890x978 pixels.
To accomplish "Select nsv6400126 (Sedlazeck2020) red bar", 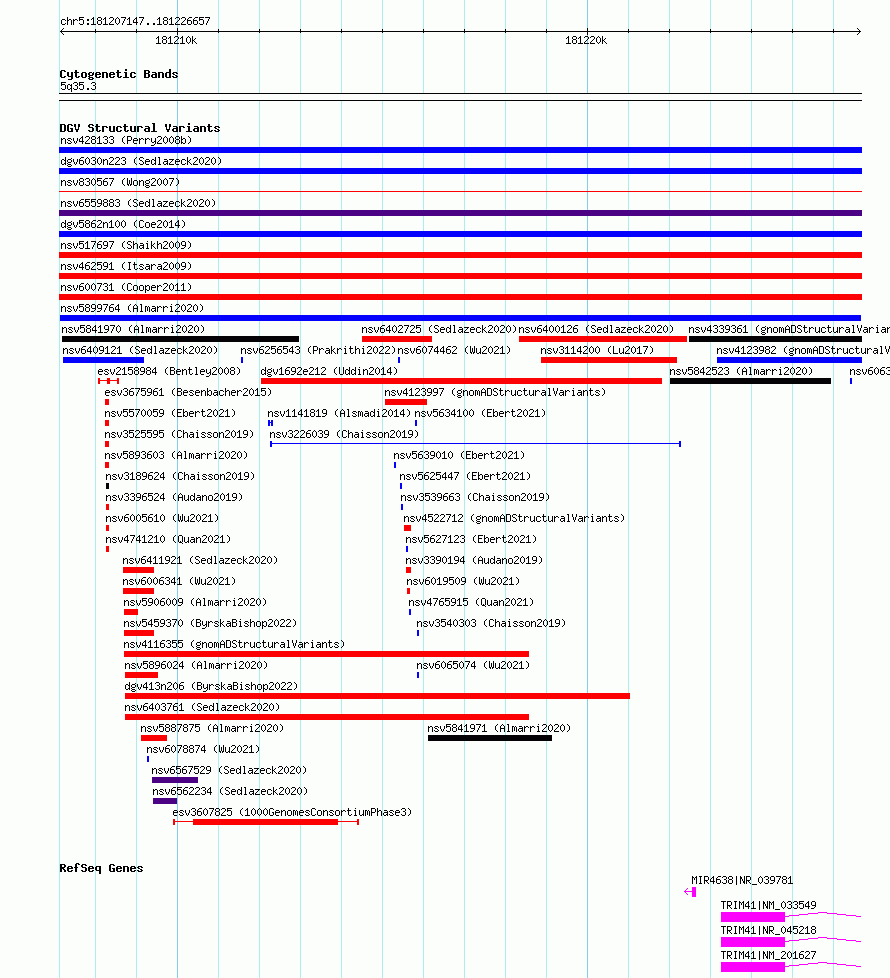I will click(602, 339).
